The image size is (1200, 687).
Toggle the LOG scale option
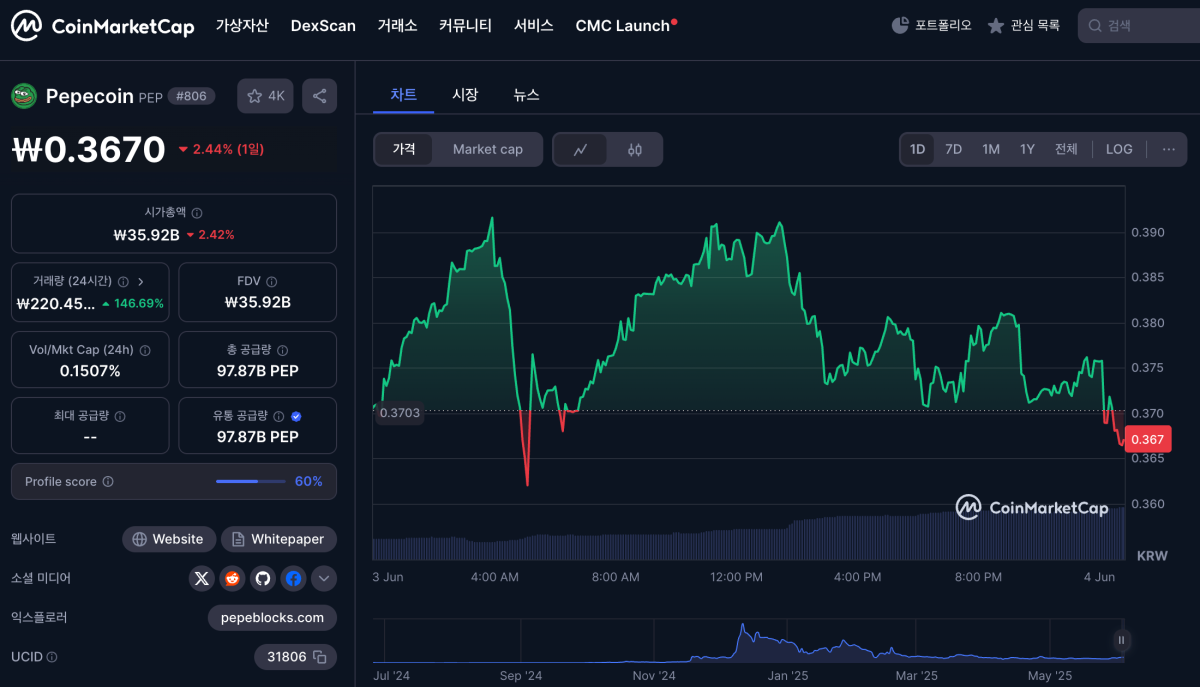(x=1119, y=149)
